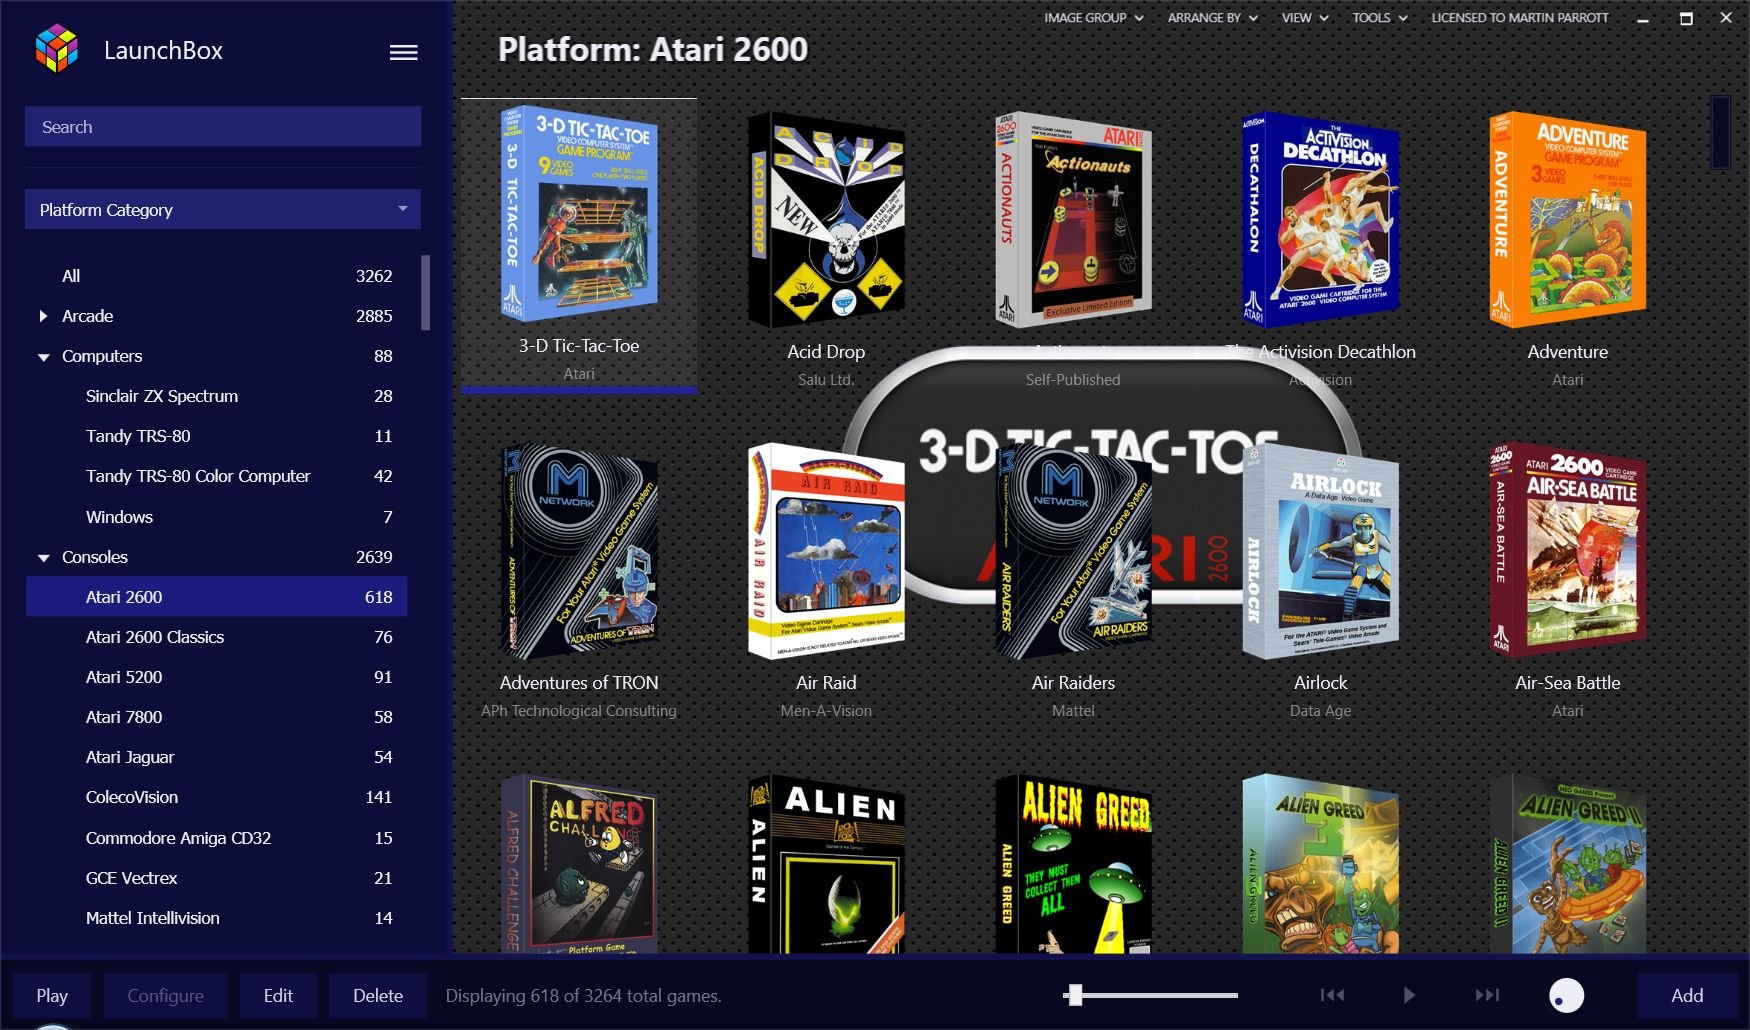Select Acid Drop box art
1750x1030 pixels.
(x=826, y=219)
